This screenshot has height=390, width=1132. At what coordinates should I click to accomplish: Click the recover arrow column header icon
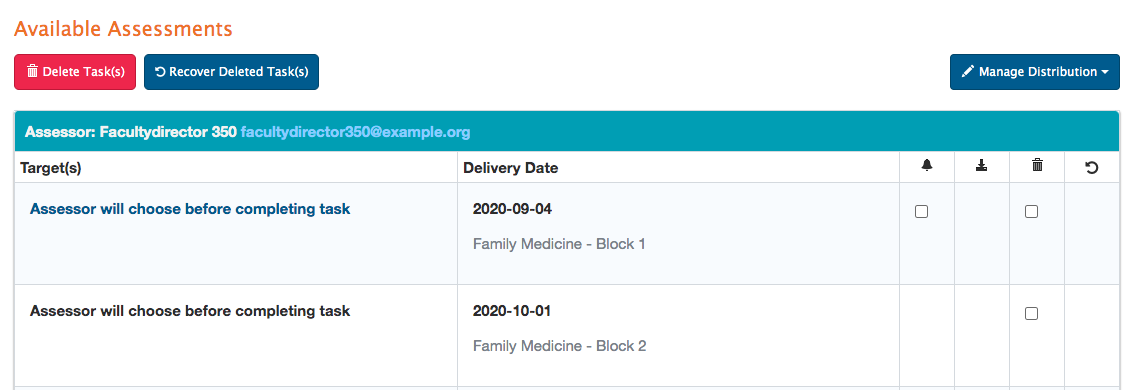[x=1092, y=168]
